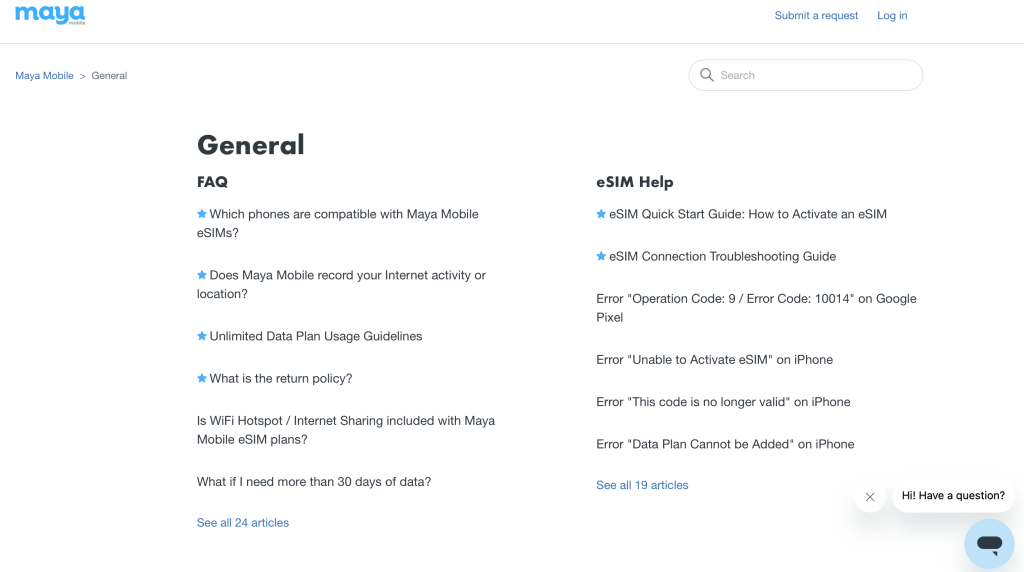Click star beside Internet activity article
The height and width of the screenshot is (572, 1024).
tap(202, 275)
